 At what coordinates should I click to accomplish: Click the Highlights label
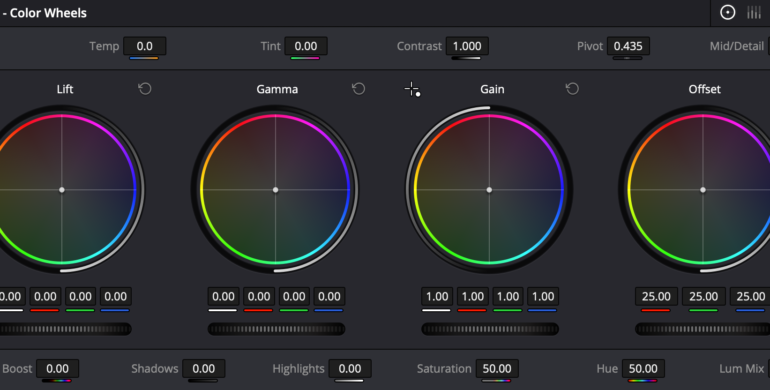point(299,369)
